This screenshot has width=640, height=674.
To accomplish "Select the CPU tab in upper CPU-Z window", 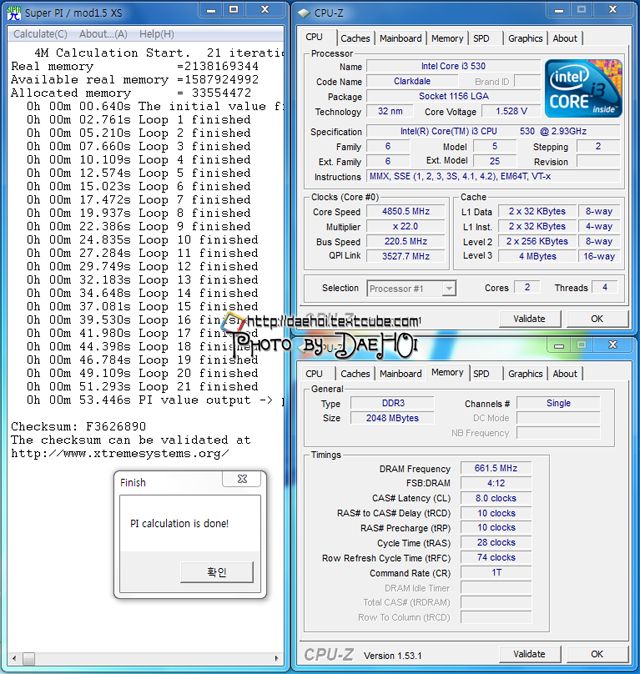I will click(x=314, y=37).
